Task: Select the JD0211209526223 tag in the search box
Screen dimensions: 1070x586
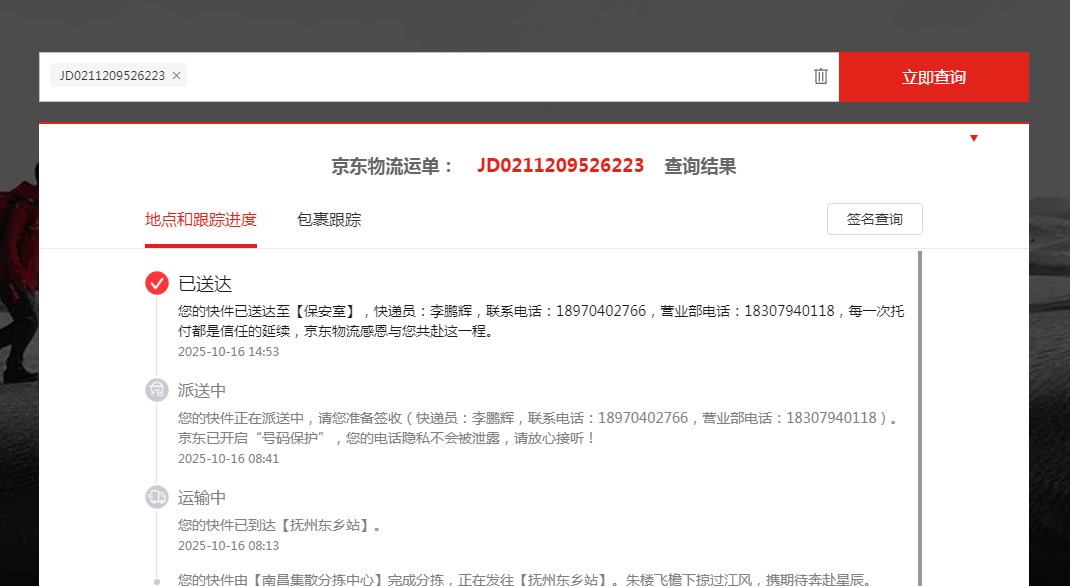Action: pos(111,76)
